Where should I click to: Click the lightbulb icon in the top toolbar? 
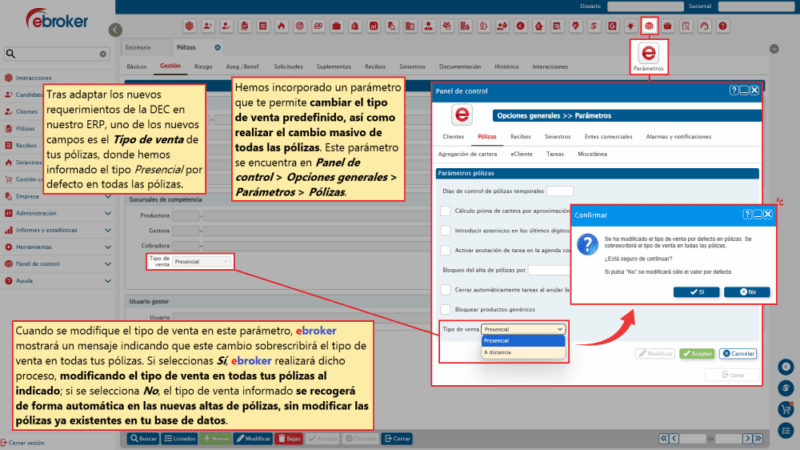click(x=631, y=26)
